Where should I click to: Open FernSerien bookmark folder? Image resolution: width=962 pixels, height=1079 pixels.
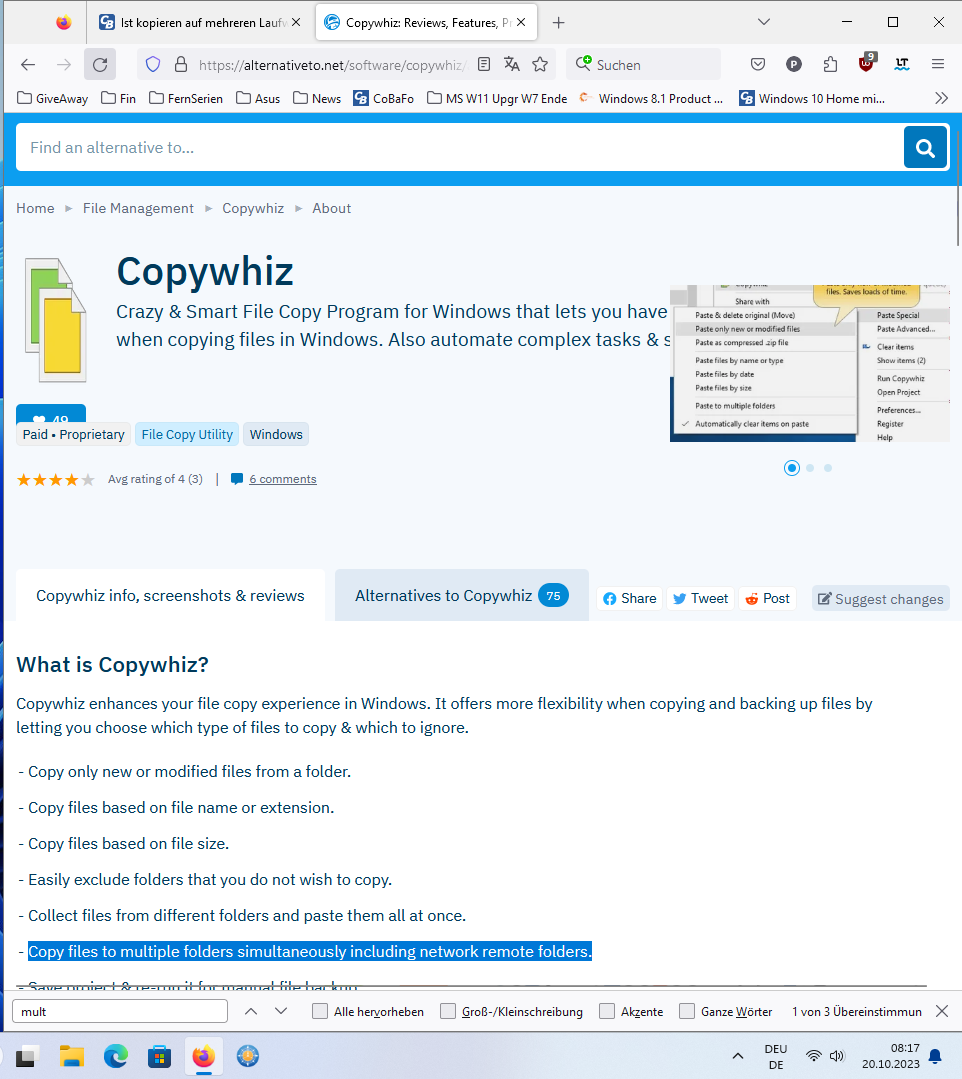(x=186, y=98)
